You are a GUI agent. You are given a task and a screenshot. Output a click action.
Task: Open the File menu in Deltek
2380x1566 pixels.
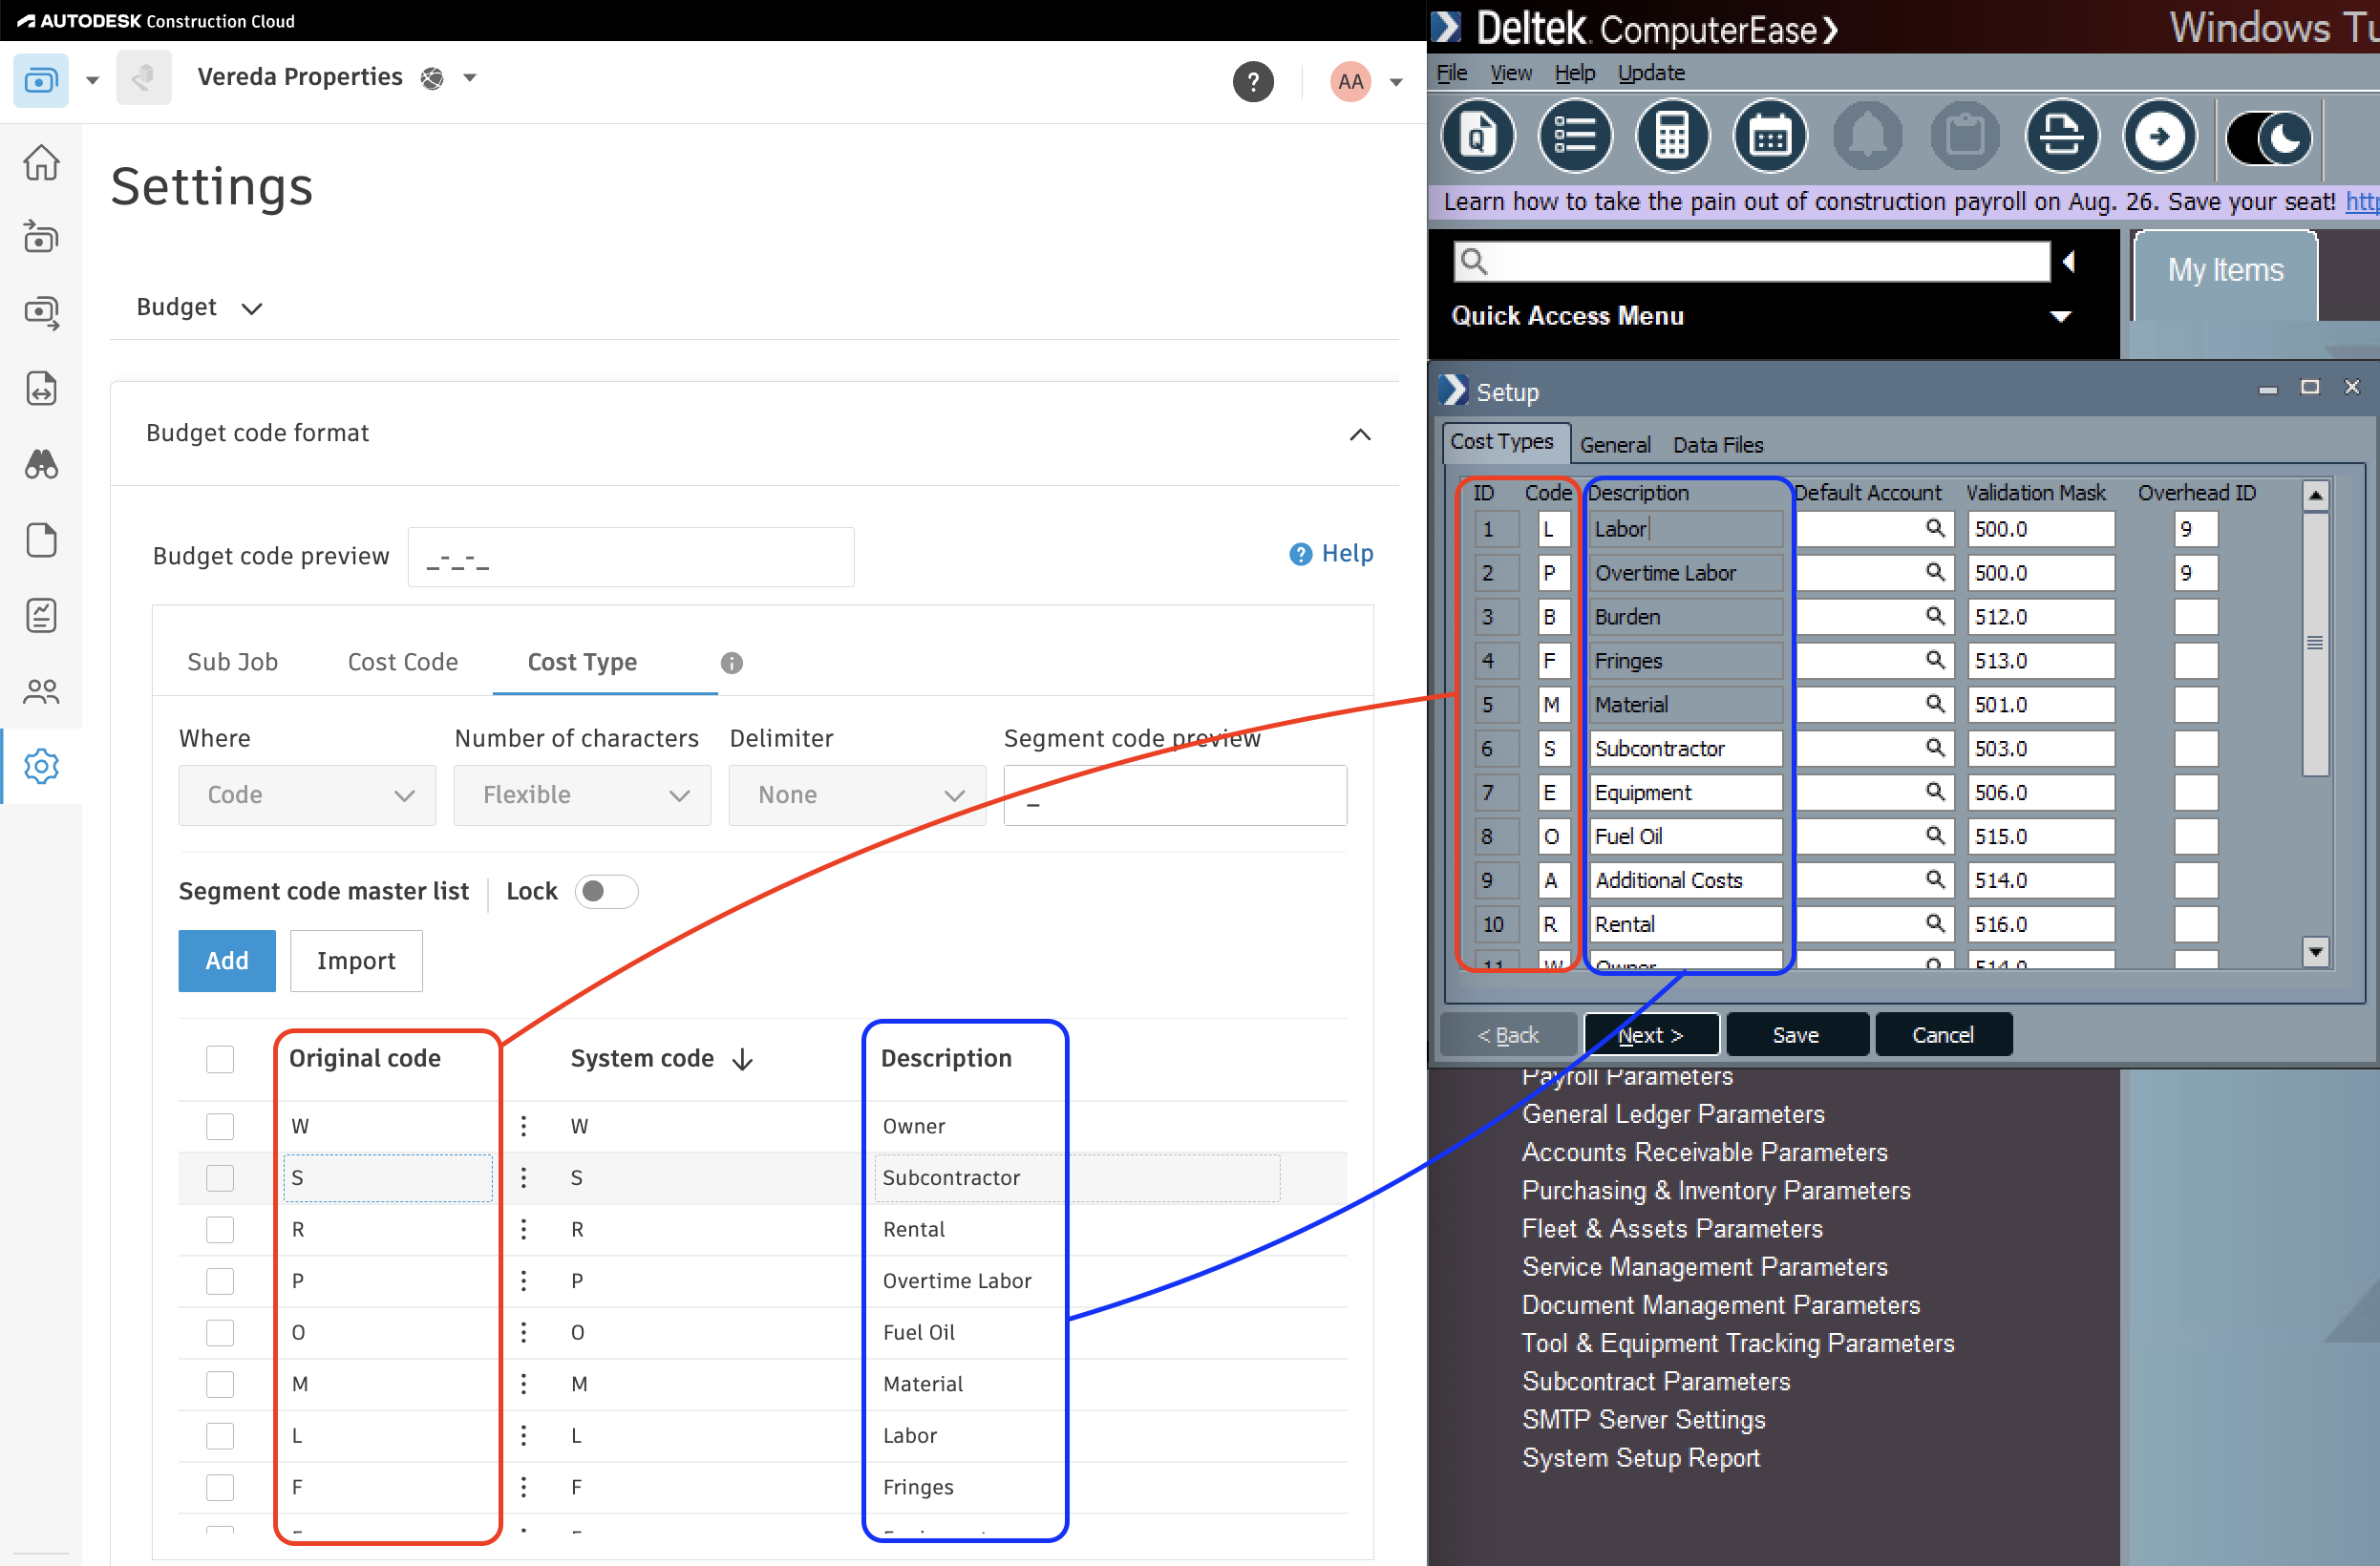tap(1451, 72)
